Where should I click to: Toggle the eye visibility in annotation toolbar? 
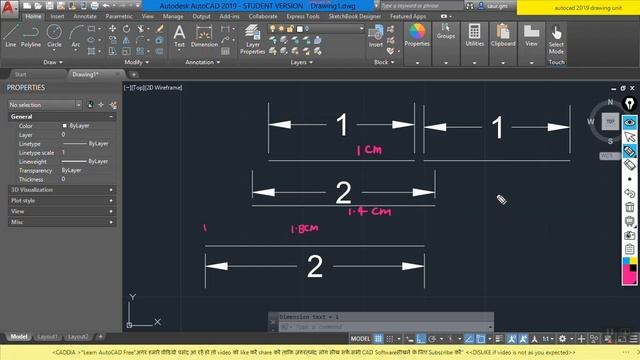pyautogui.click(x=630, y=122)
